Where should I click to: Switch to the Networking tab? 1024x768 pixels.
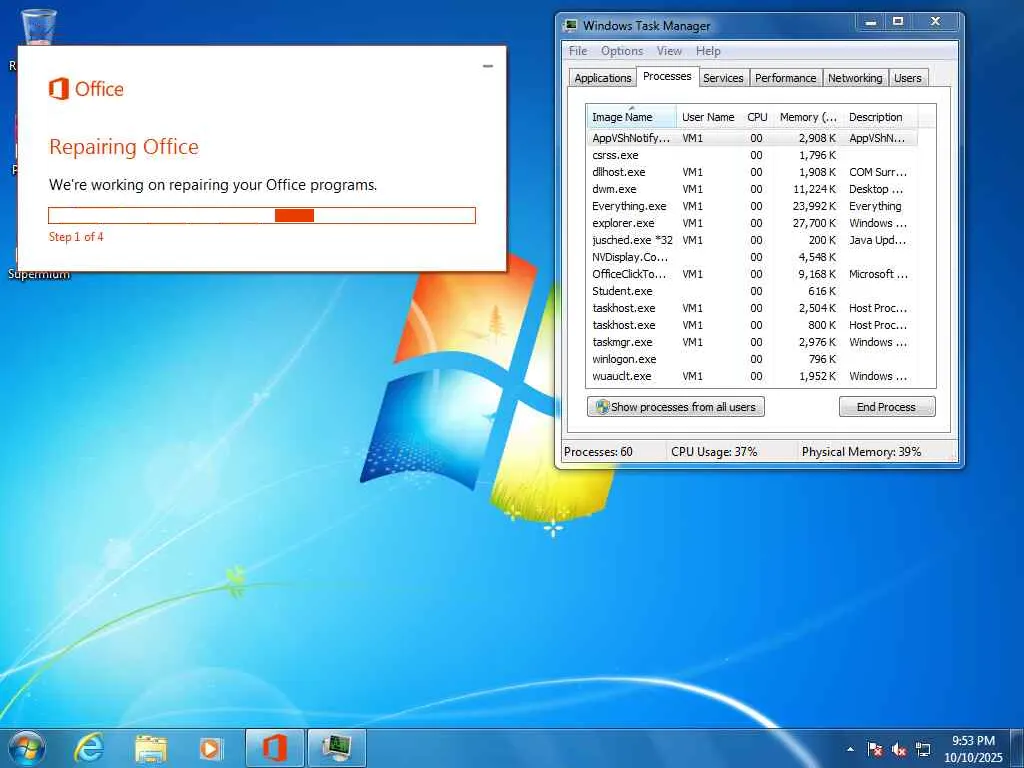click(855, 78)
